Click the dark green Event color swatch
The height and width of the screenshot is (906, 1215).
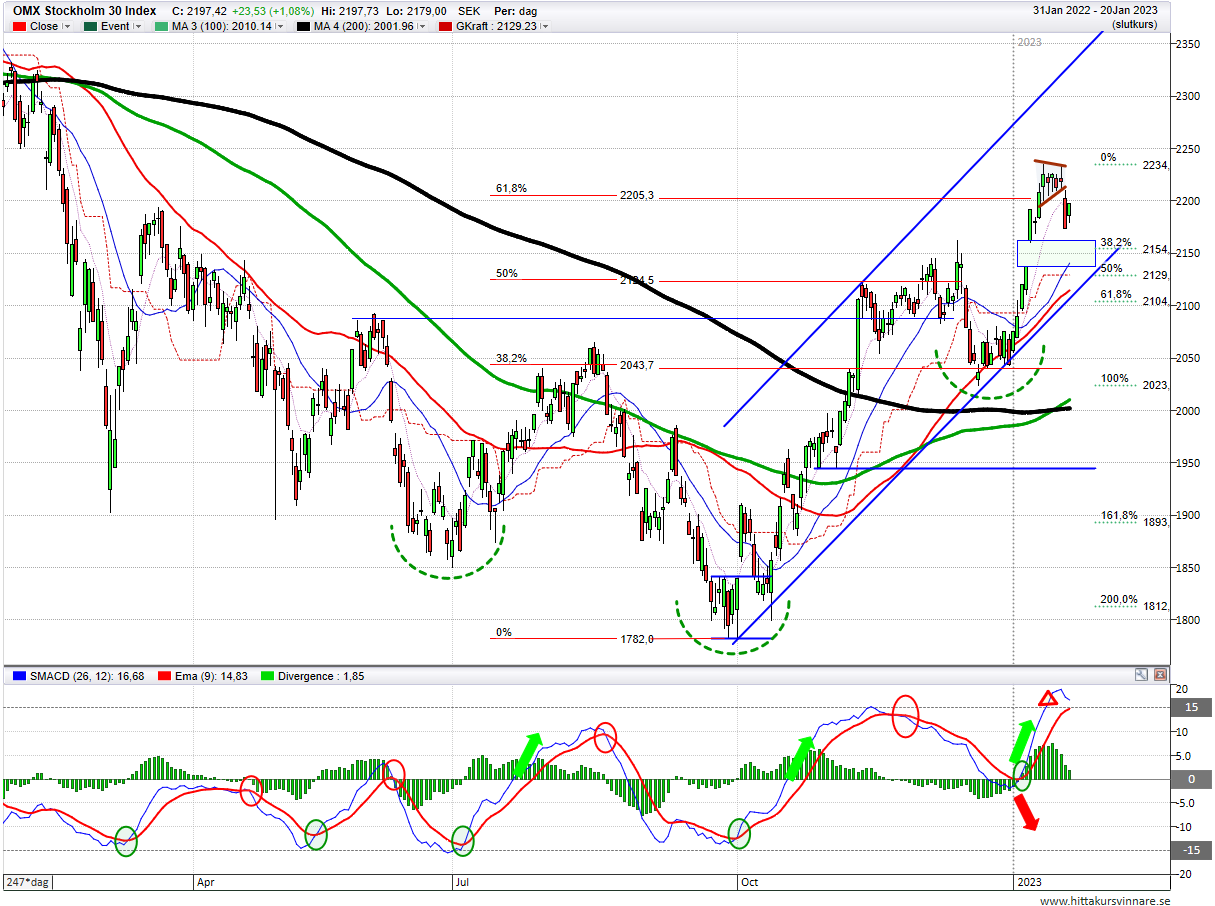click(x=90, y=27)
